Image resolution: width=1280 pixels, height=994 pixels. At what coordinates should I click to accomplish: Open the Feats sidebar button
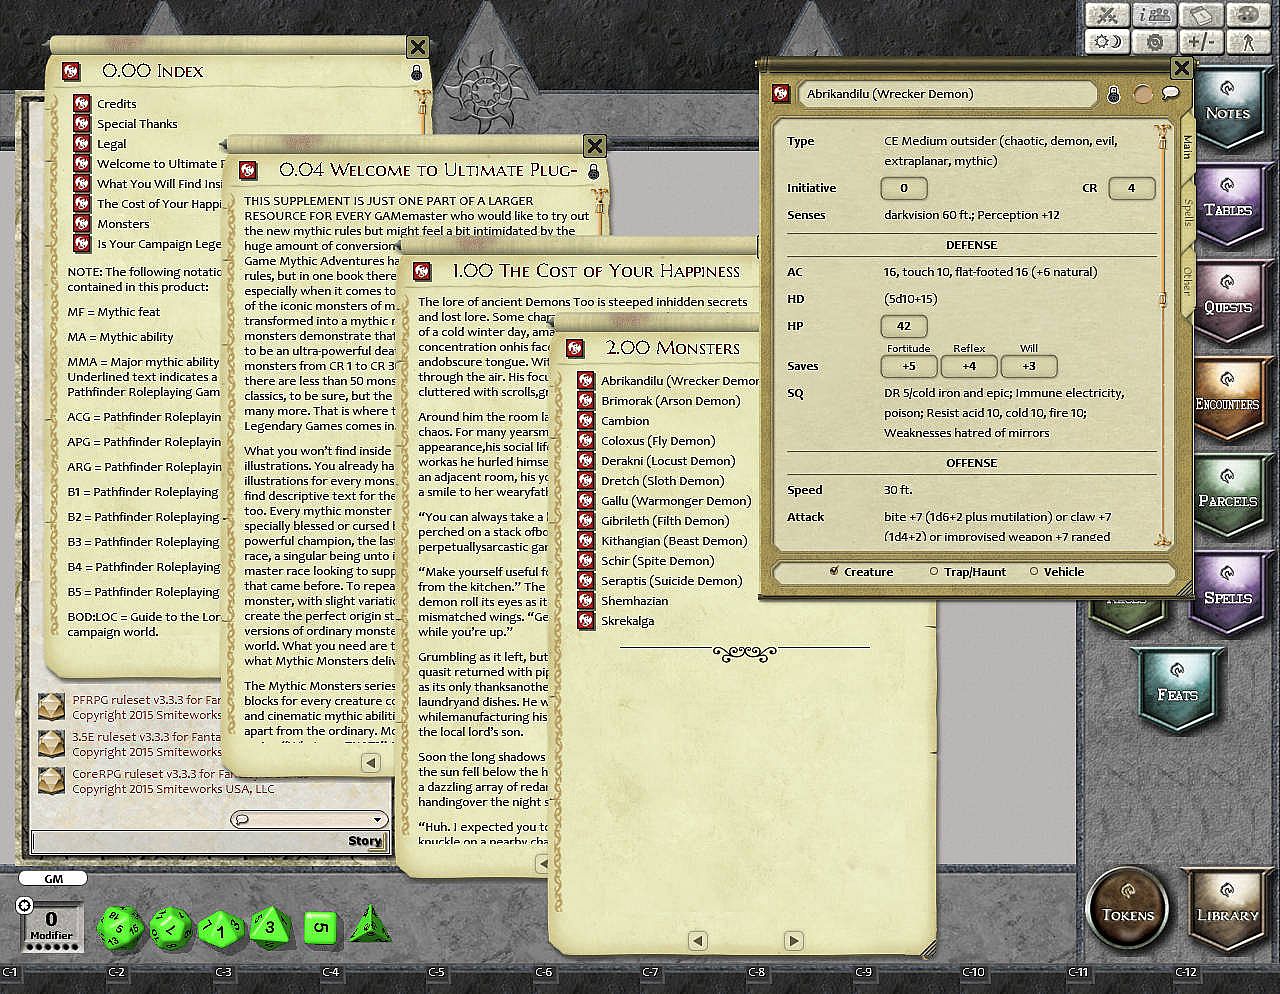tap(1177, 690)
